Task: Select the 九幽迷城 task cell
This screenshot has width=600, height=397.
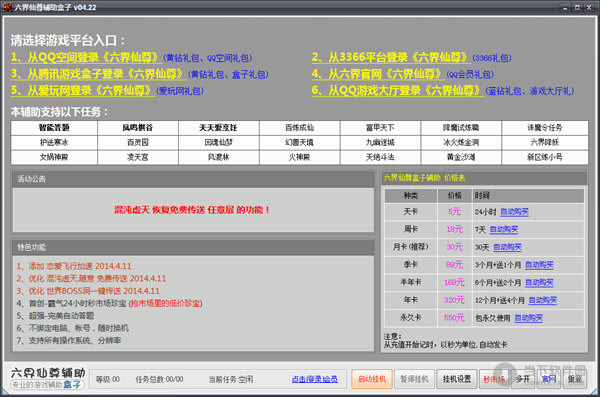Action: tap(380, 142)
